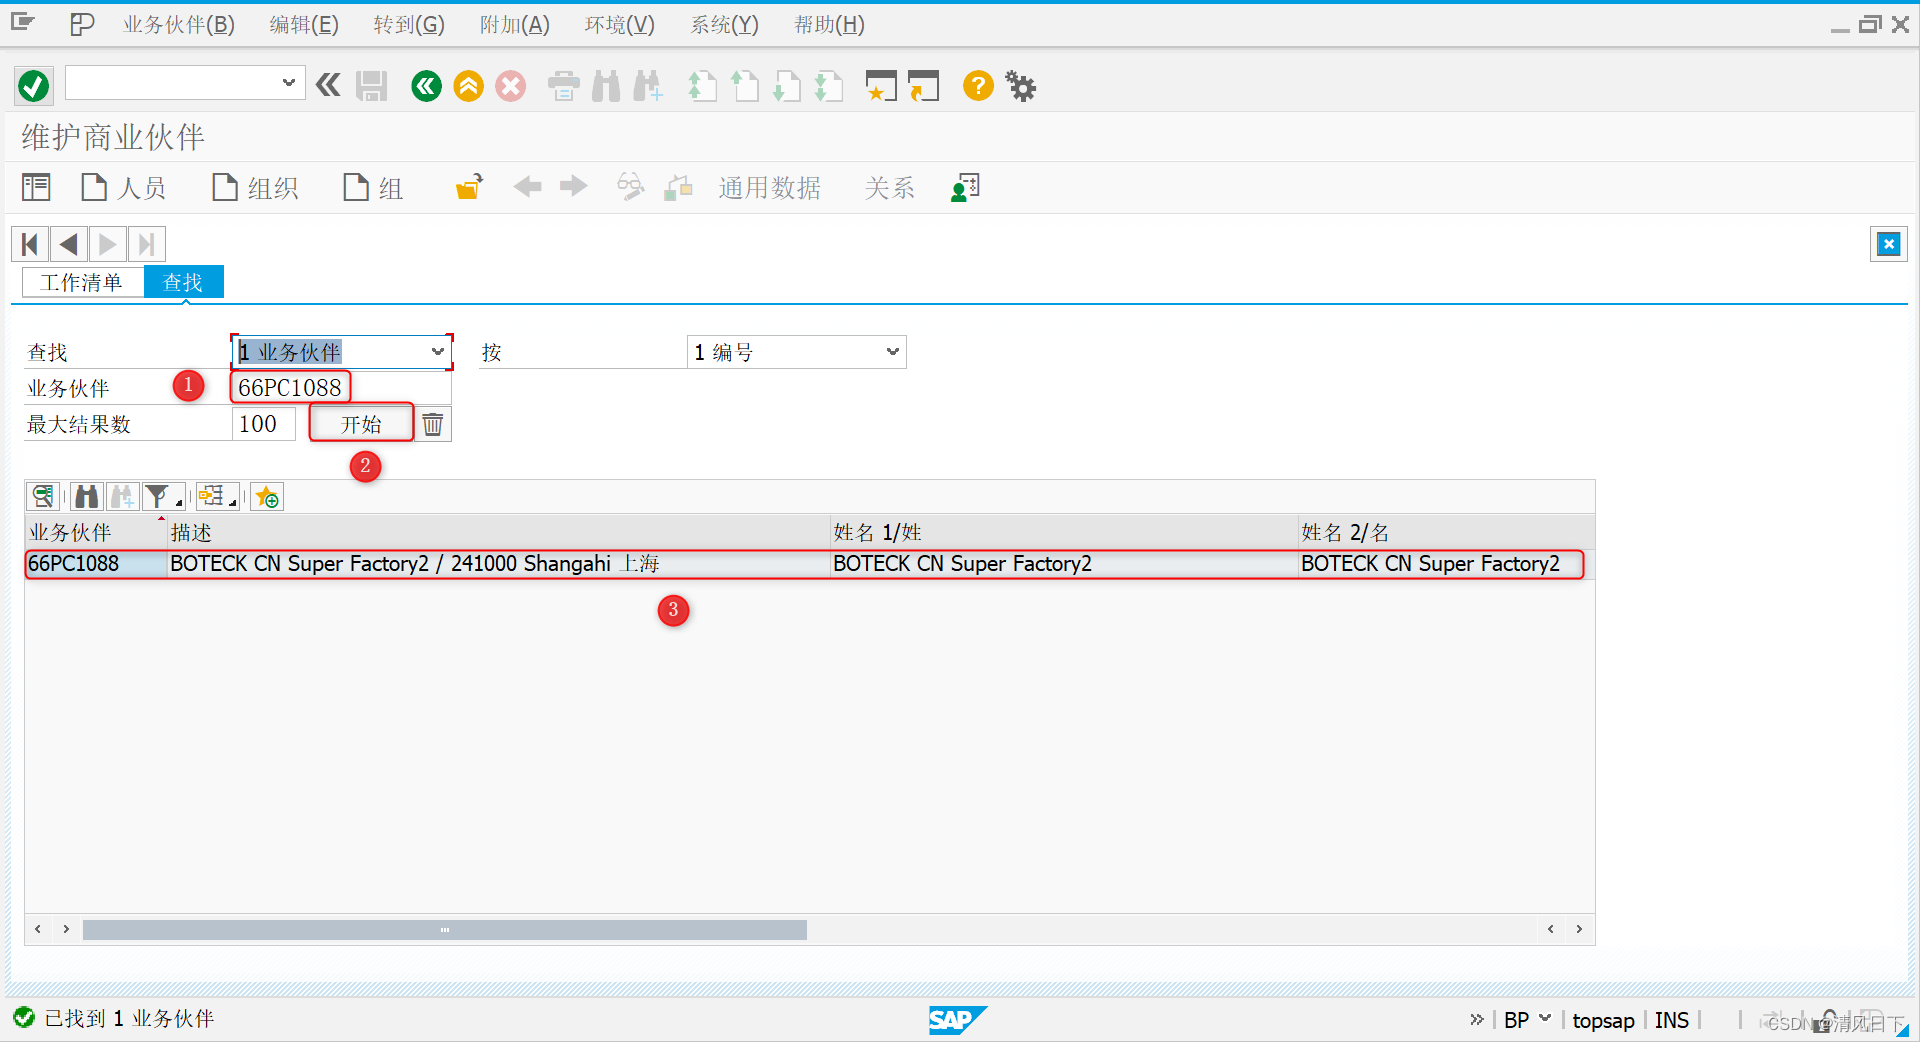Click the Next Page icon

tap(787, 86)
